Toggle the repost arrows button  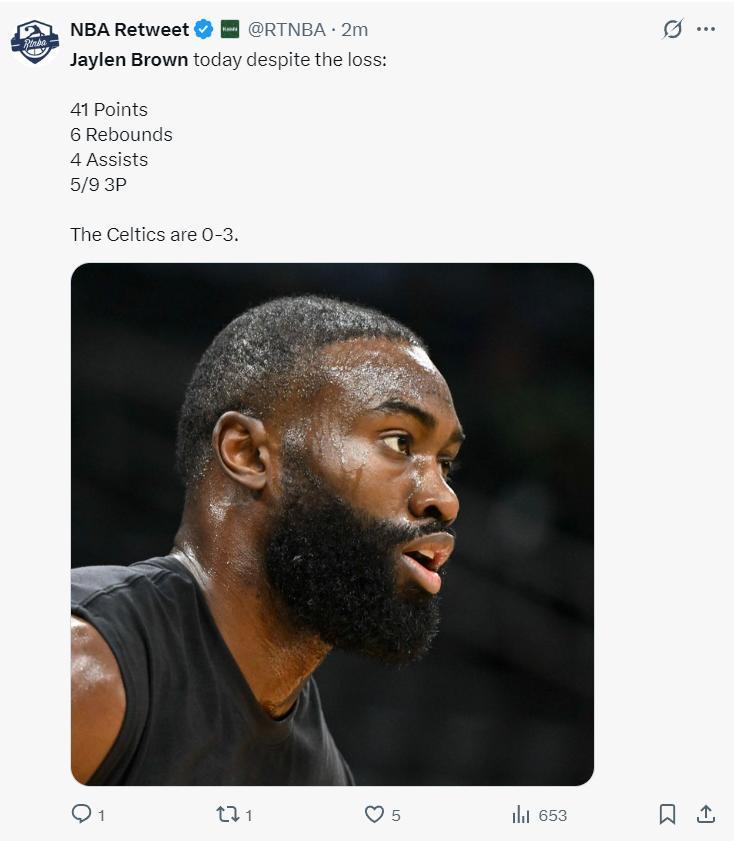[228, 814]
